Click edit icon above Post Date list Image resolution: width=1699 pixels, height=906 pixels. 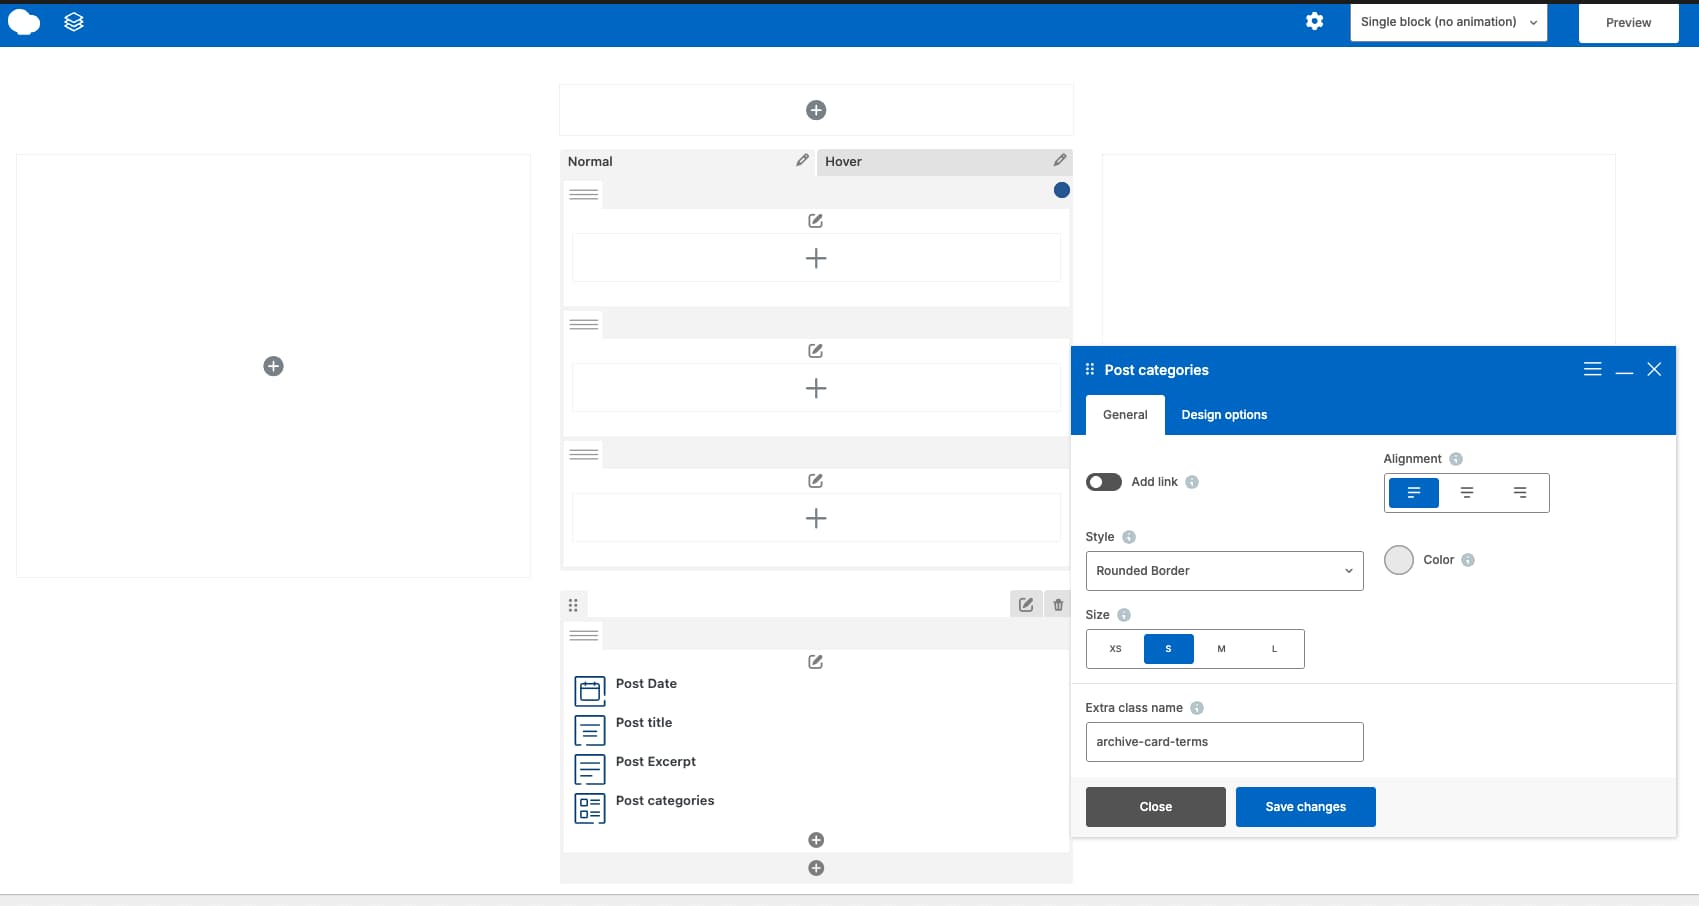(x=816, y=662)
